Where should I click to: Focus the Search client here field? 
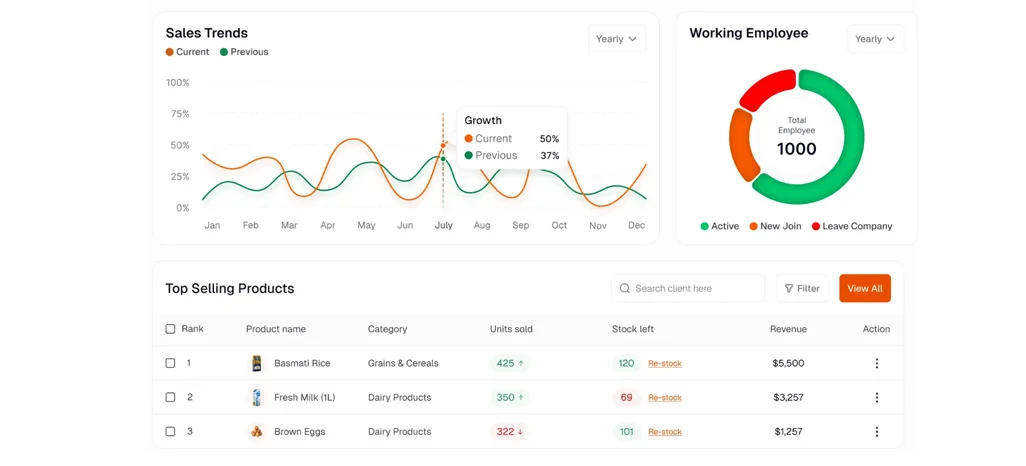point(688,288)
